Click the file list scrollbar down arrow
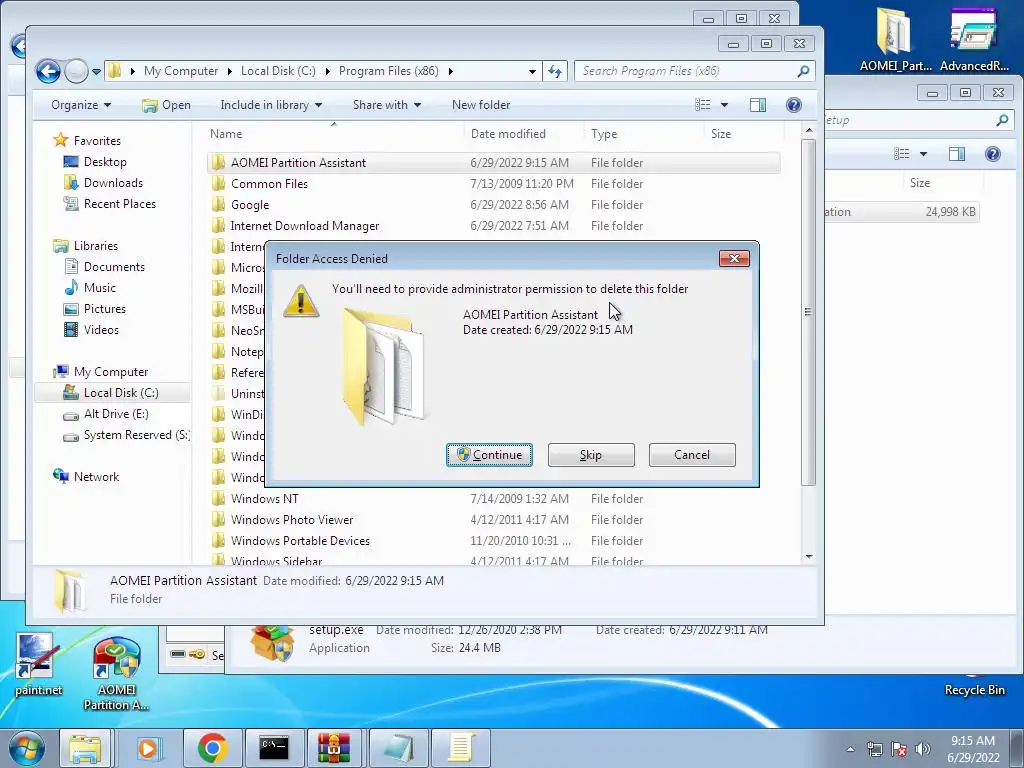 809,557
